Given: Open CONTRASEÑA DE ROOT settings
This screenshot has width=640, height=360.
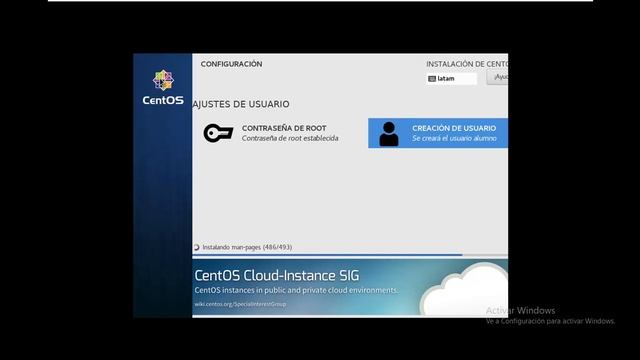Looking at the screenshot, I should click(x=271, y=133).
